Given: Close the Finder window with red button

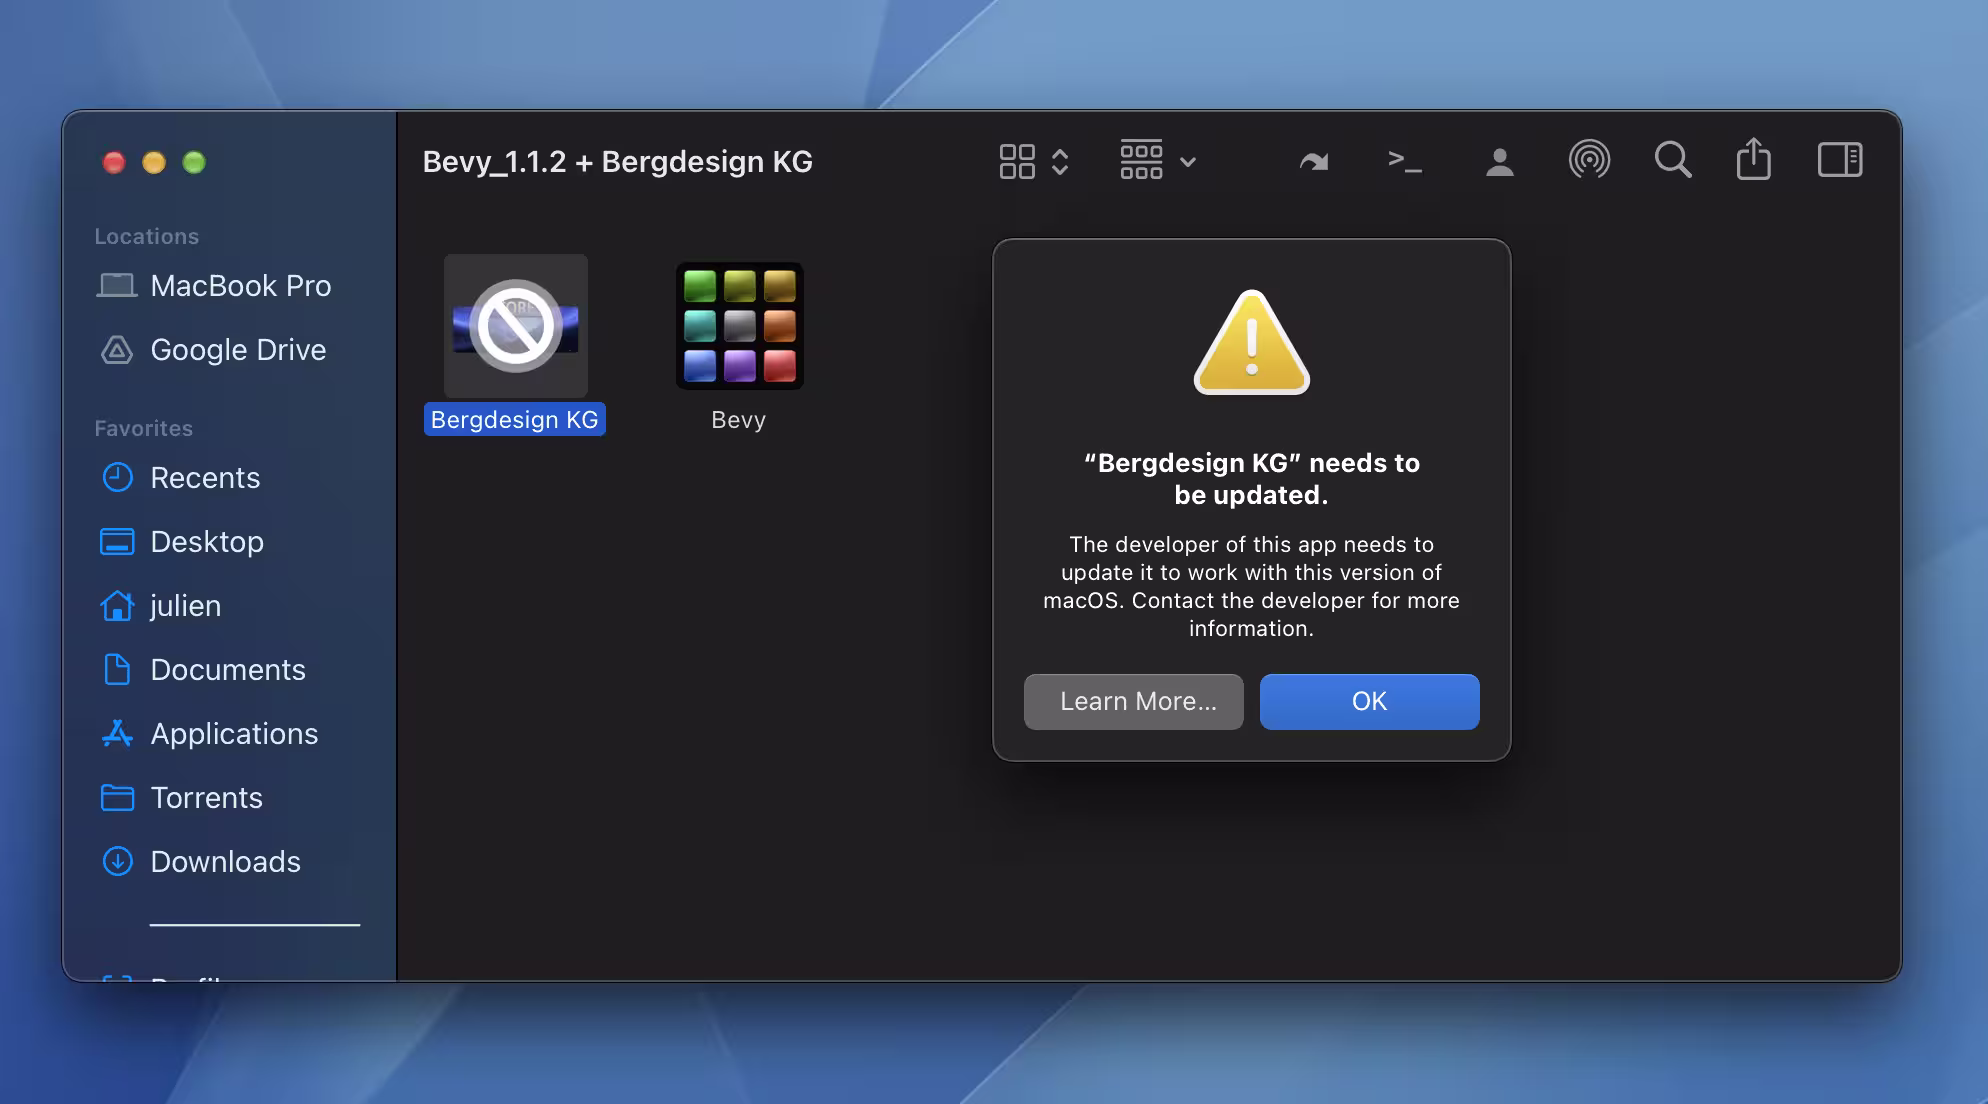Looking at the screenshot, I should click(x=114, y=162).
